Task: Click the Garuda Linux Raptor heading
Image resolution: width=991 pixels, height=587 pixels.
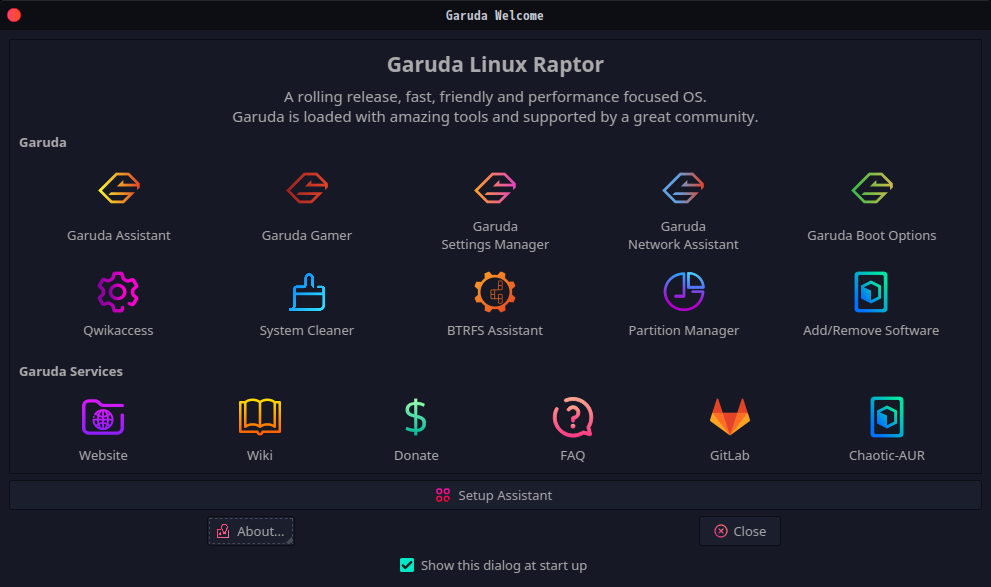Action: click(x=496, y=64)
